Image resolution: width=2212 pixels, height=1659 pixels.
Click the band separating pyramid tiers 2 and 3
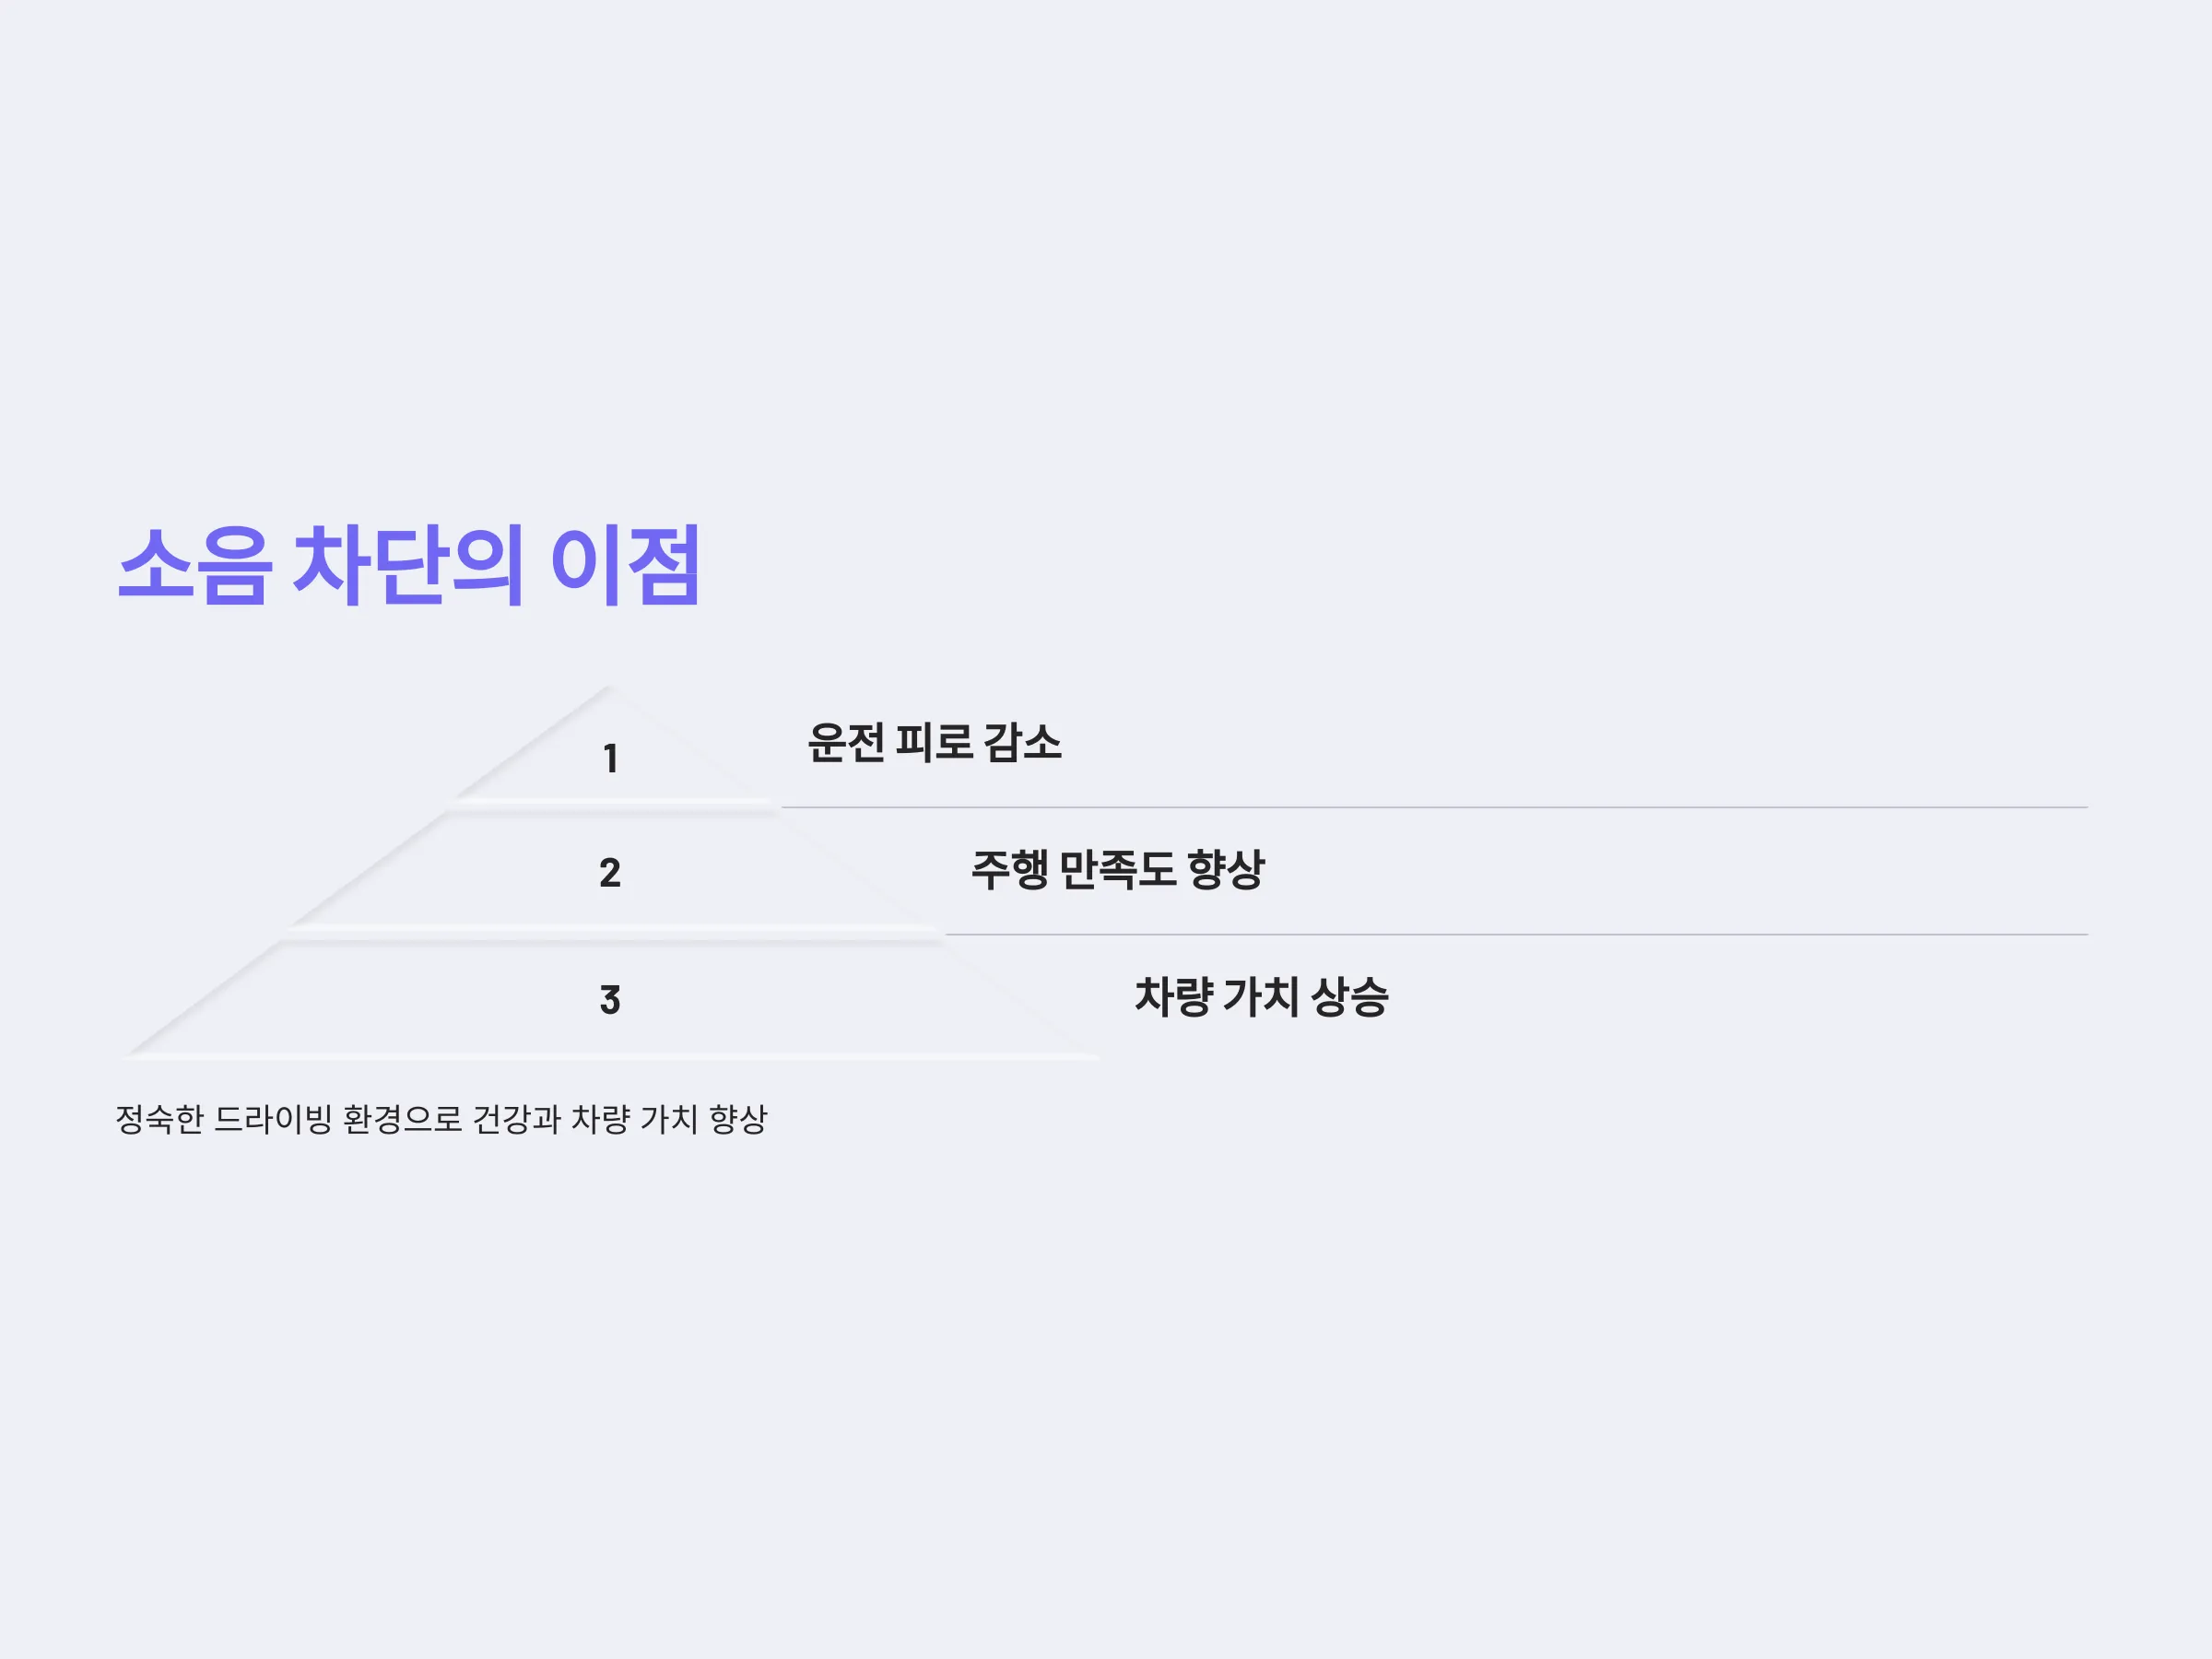point(614,934)
